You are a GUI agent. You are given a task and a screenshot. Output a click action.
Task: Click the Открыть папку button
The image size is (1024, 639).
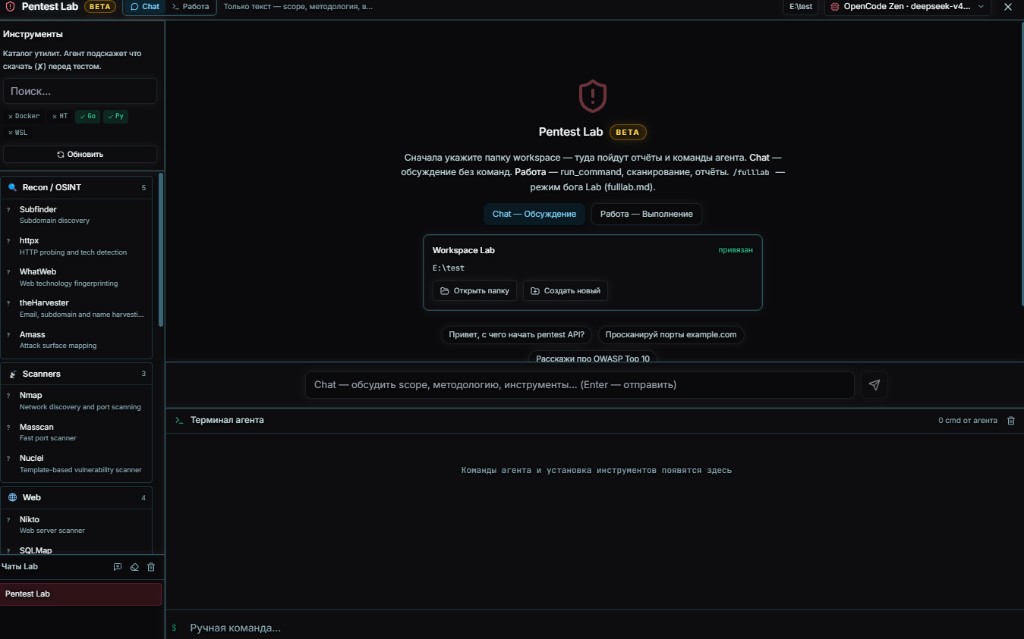(475, 291)
